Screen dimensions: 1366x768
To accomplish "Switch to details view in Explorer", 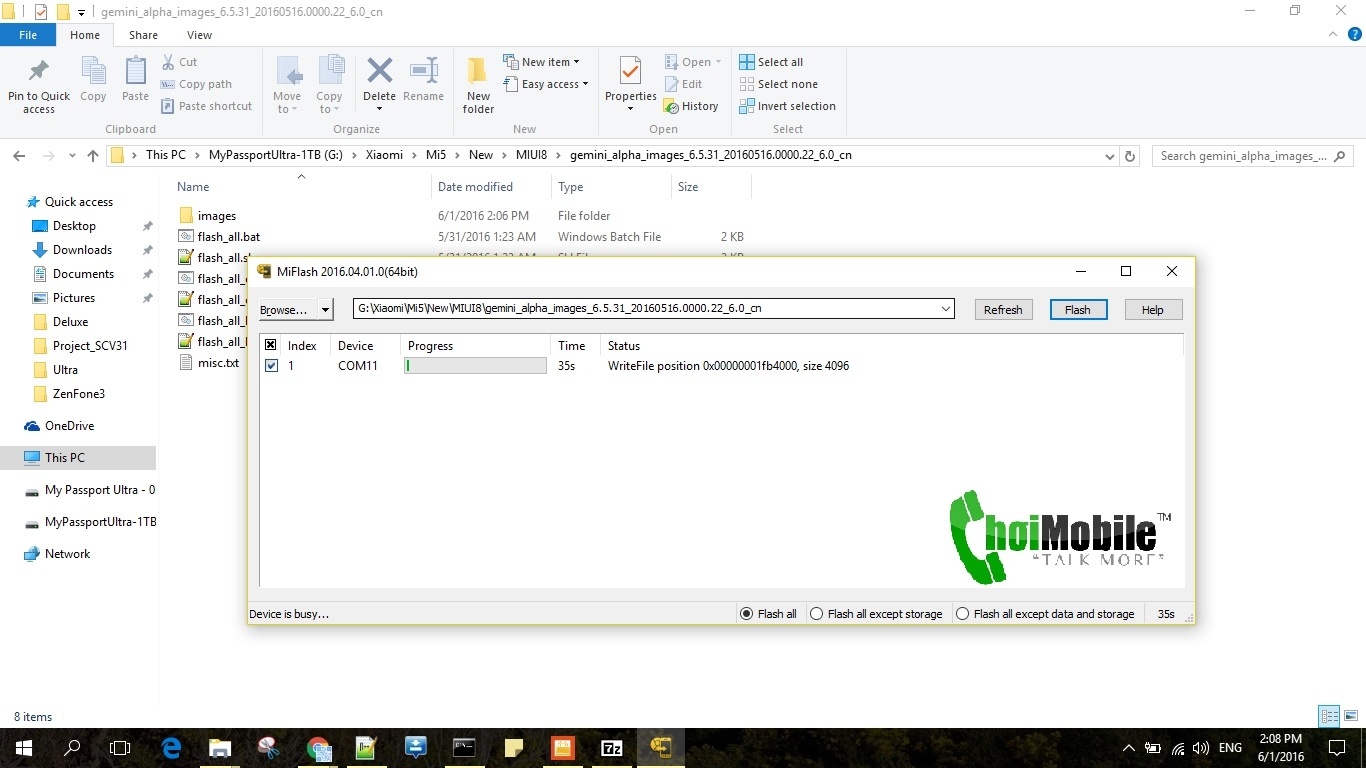I will [x=1329, y=716].
